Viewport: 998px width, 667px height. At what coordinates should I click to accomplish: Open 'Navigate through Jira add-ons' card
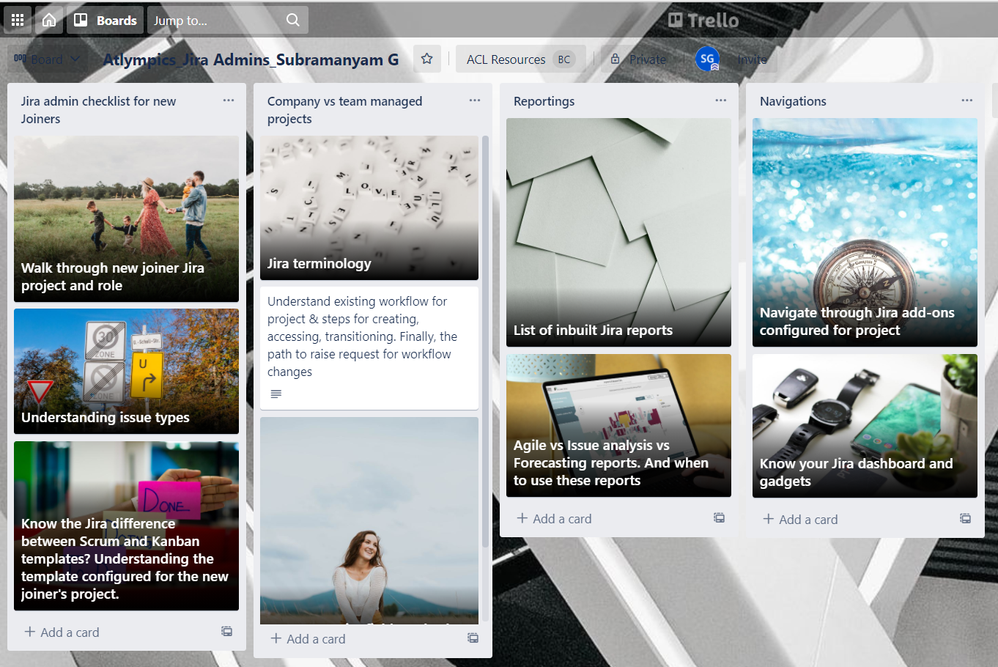click(865, 232)
